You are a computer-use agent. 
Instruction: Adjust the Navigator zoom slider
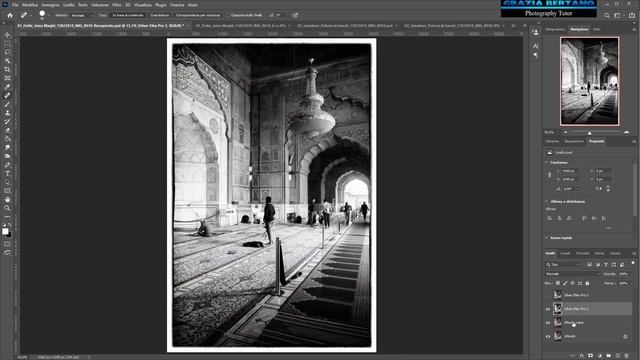(x=589, y=132)
